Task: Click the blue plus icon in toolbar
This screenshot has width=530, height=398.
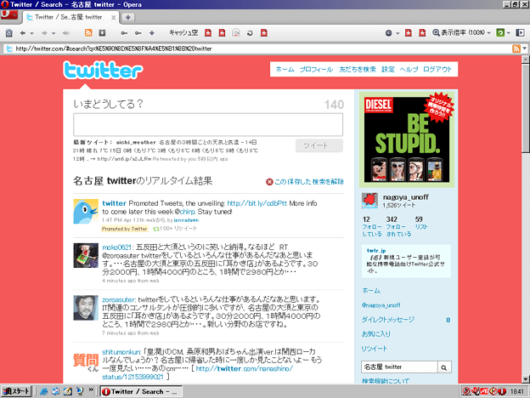Action: 152,33
